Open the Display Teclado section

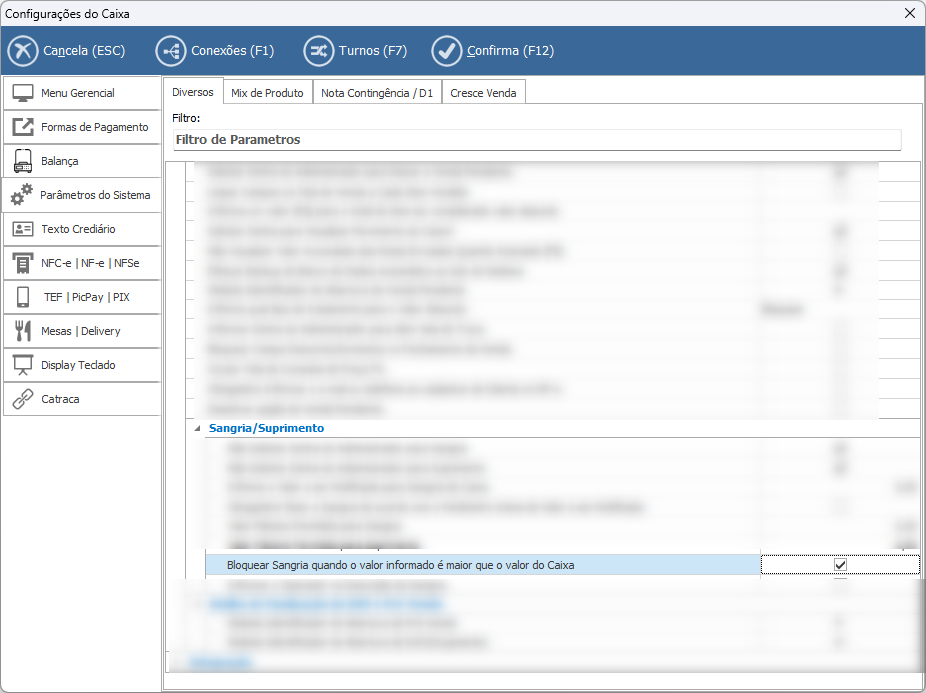point(82,365)
